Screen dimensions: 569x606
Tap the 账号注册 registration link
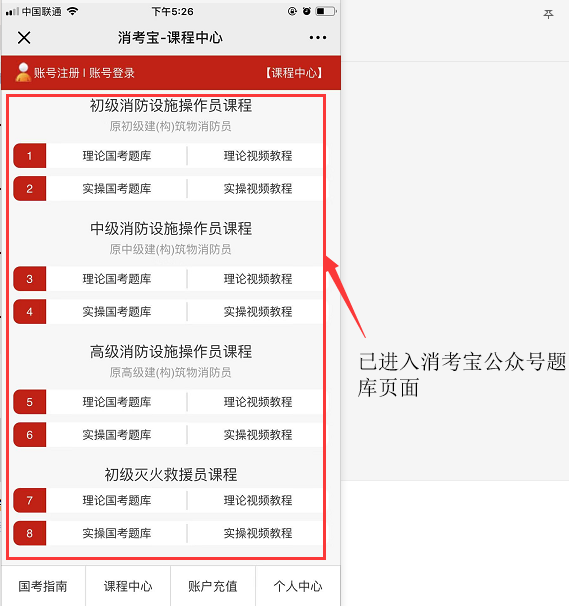click(56, 73)
